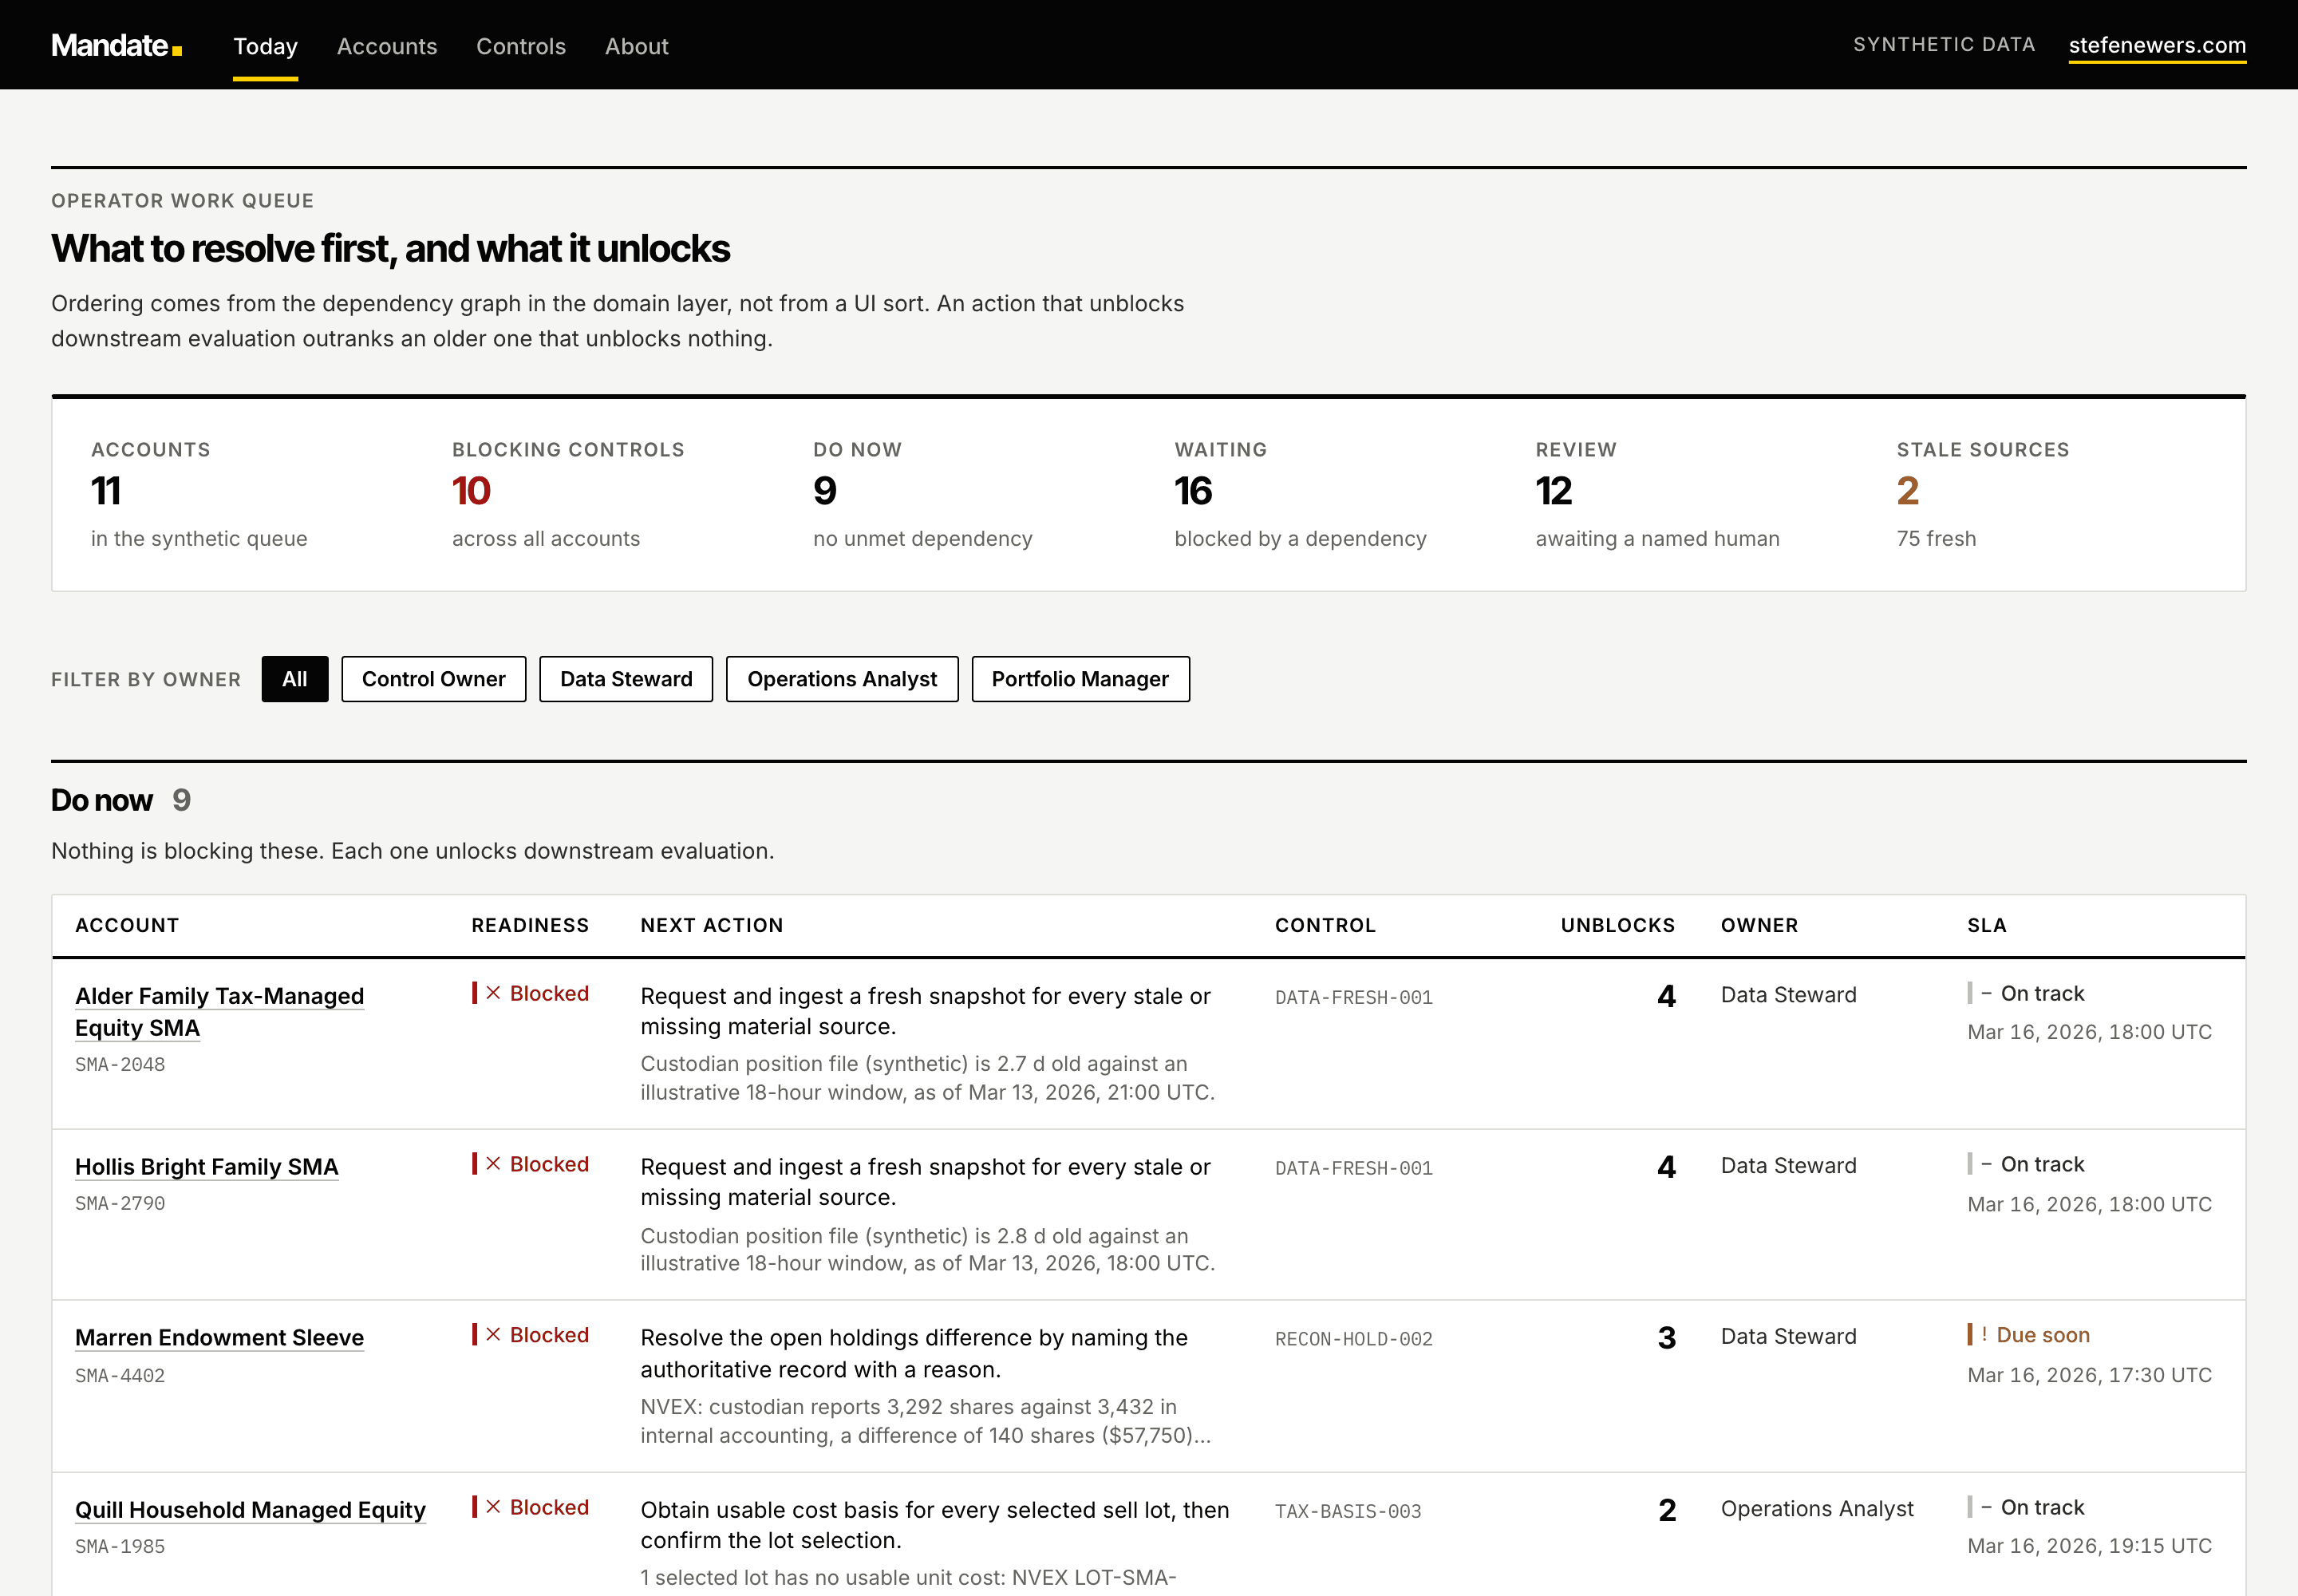Viewport: 2298px width, 1596px height.
Task: Click the Do now section heading
Action: 102,800
